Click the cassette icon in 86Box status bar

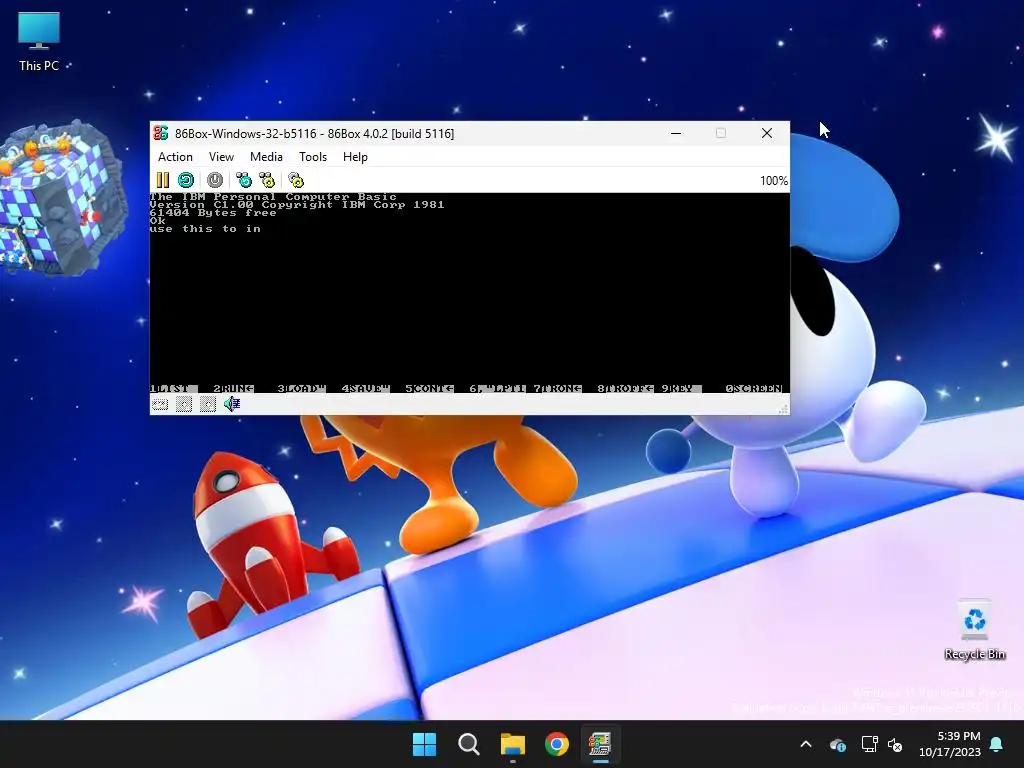pyautogui.click(x=160, y=404)
